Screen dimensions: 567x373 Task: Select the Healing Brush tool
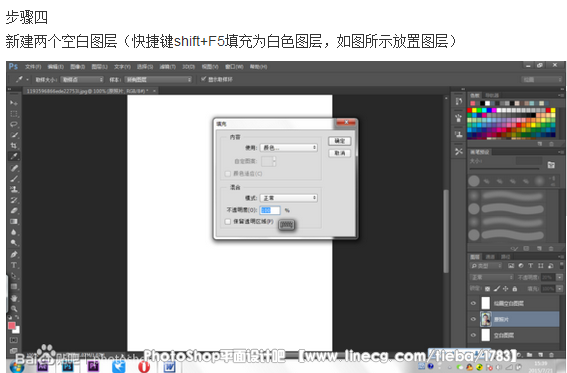click(14, 168)
